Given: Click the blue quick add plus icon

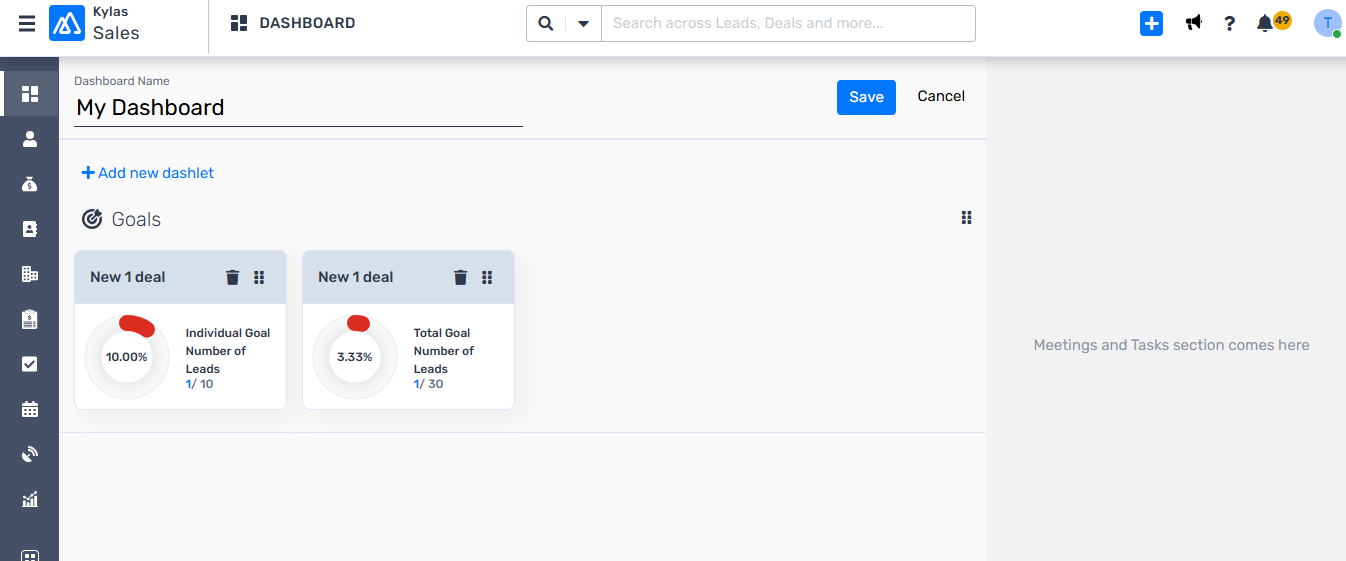Looking at the screenshot, I should [x=1152, y=23].
